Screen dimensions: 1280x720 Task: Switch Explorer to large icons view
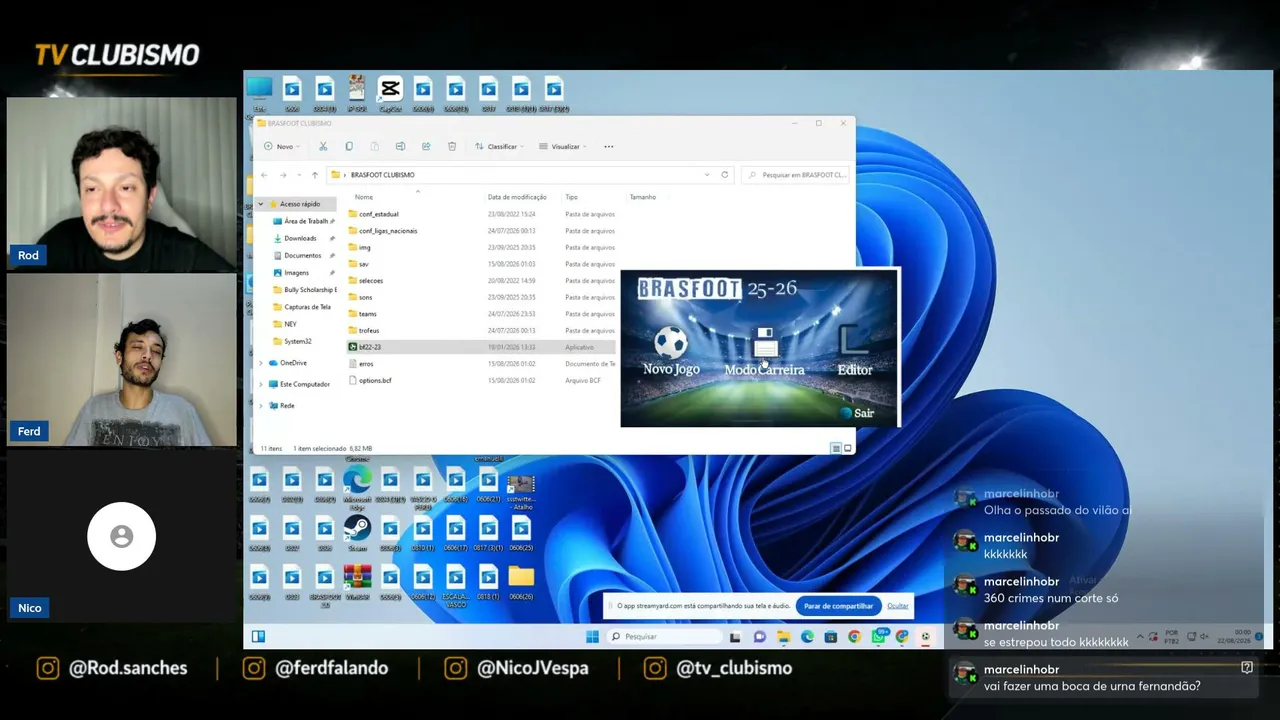[x=848, y=448]
